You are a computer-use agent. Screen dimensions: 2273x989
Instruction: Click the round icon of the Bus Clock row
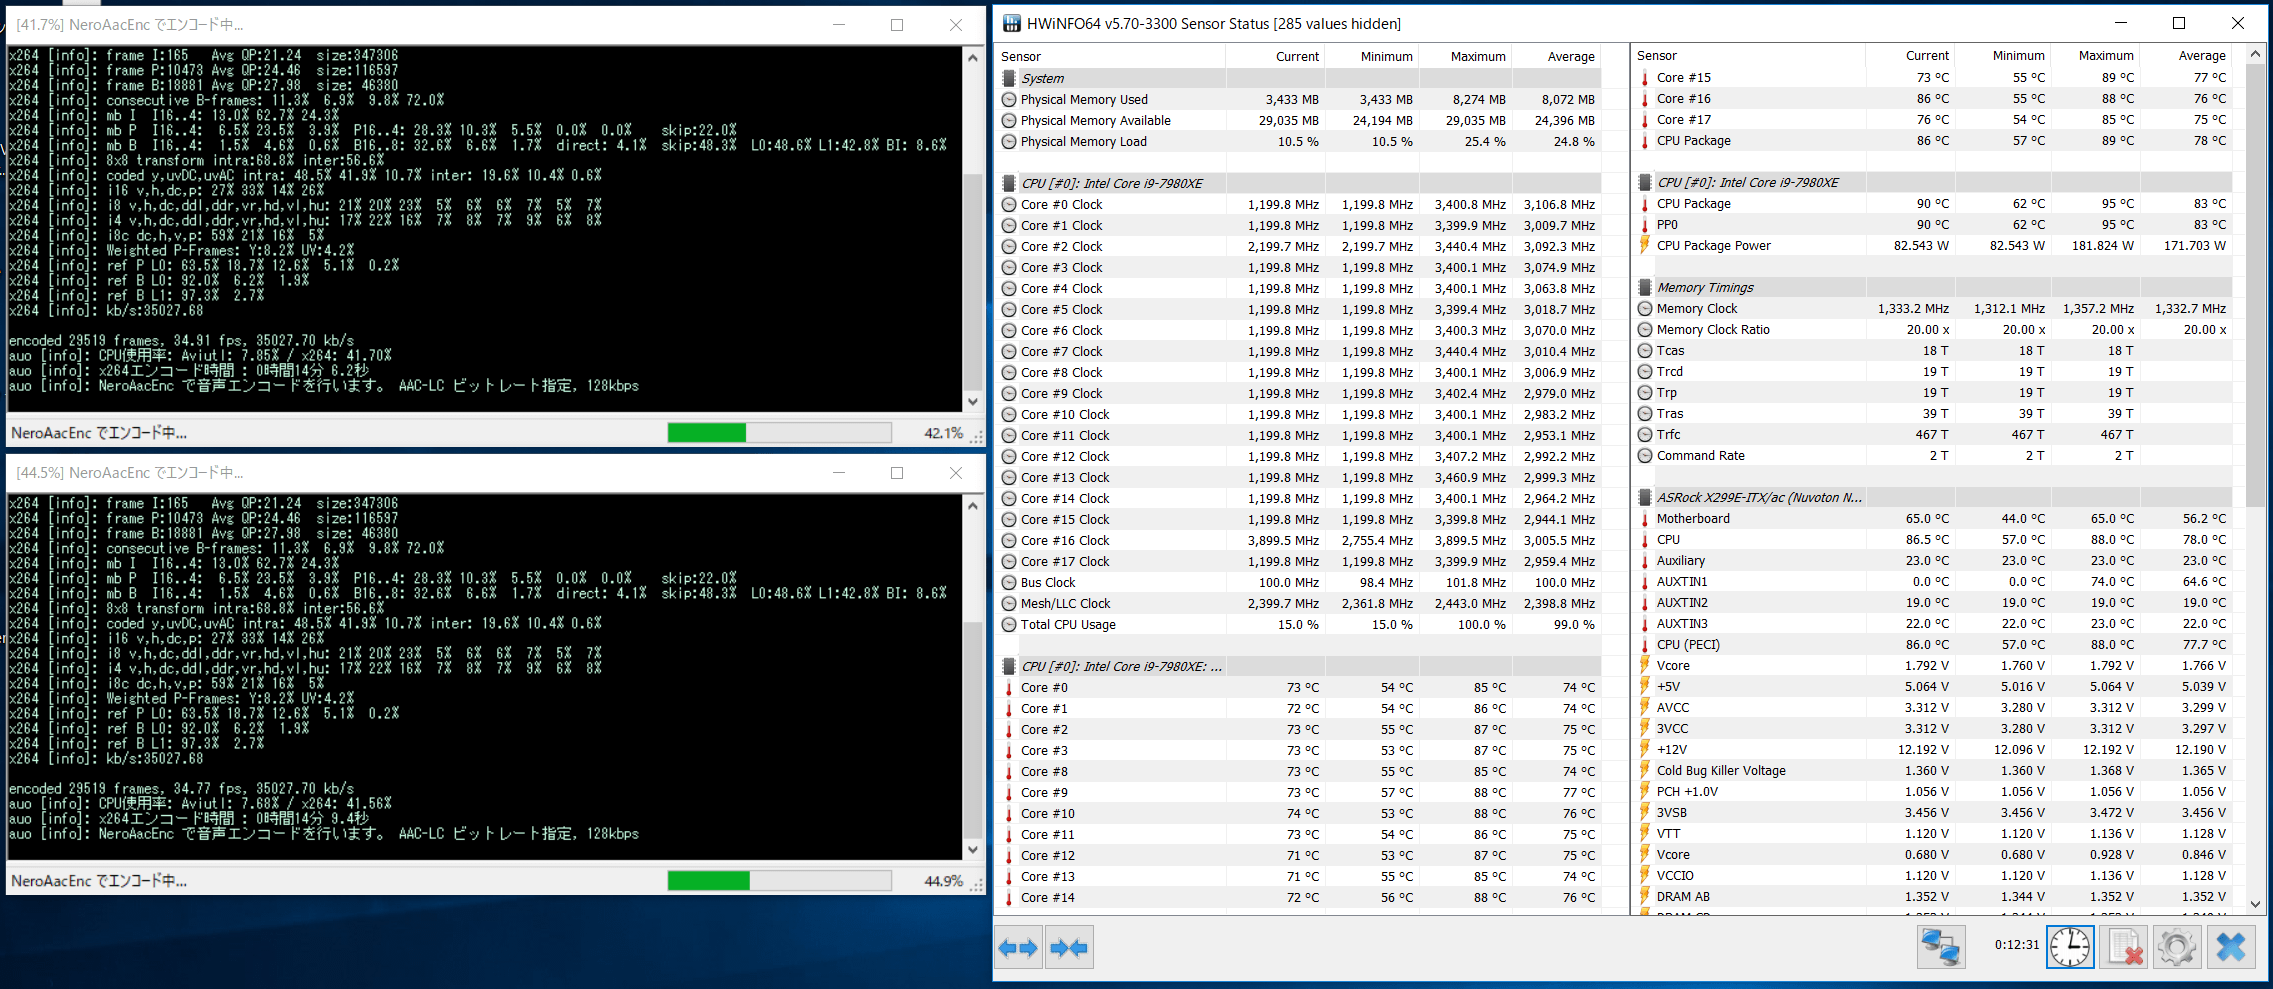[1009, 582]
